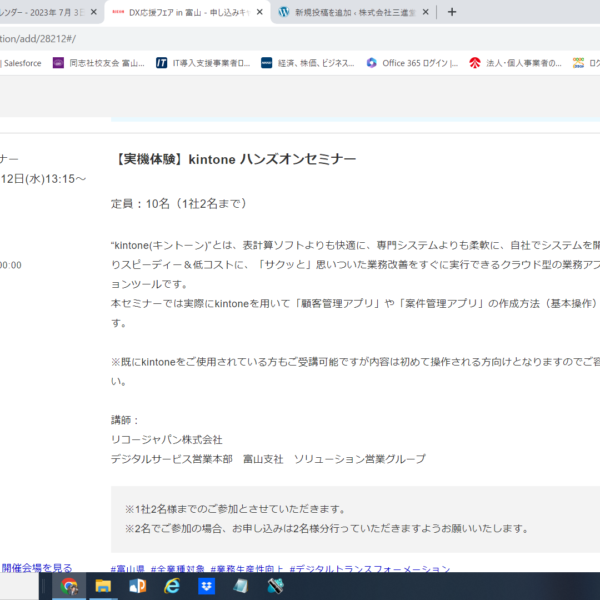
Task: Click the 【実機体験】kintone ハンズオンセミナー heading
Action: 234,159
